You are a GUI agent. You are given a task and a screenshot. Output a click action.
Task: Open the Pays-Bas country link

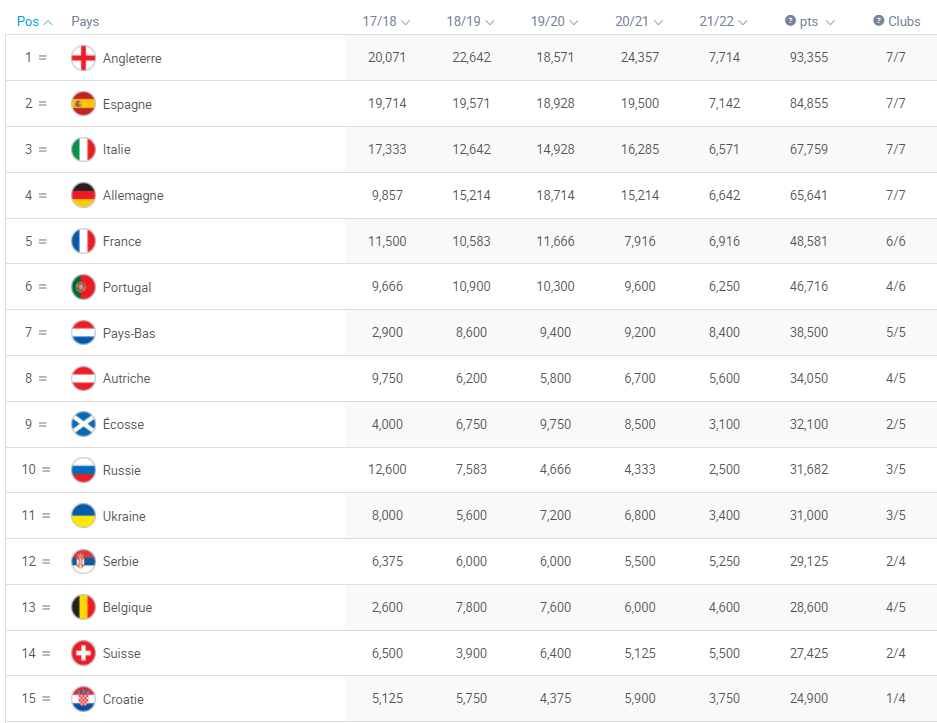pos(129,333)
